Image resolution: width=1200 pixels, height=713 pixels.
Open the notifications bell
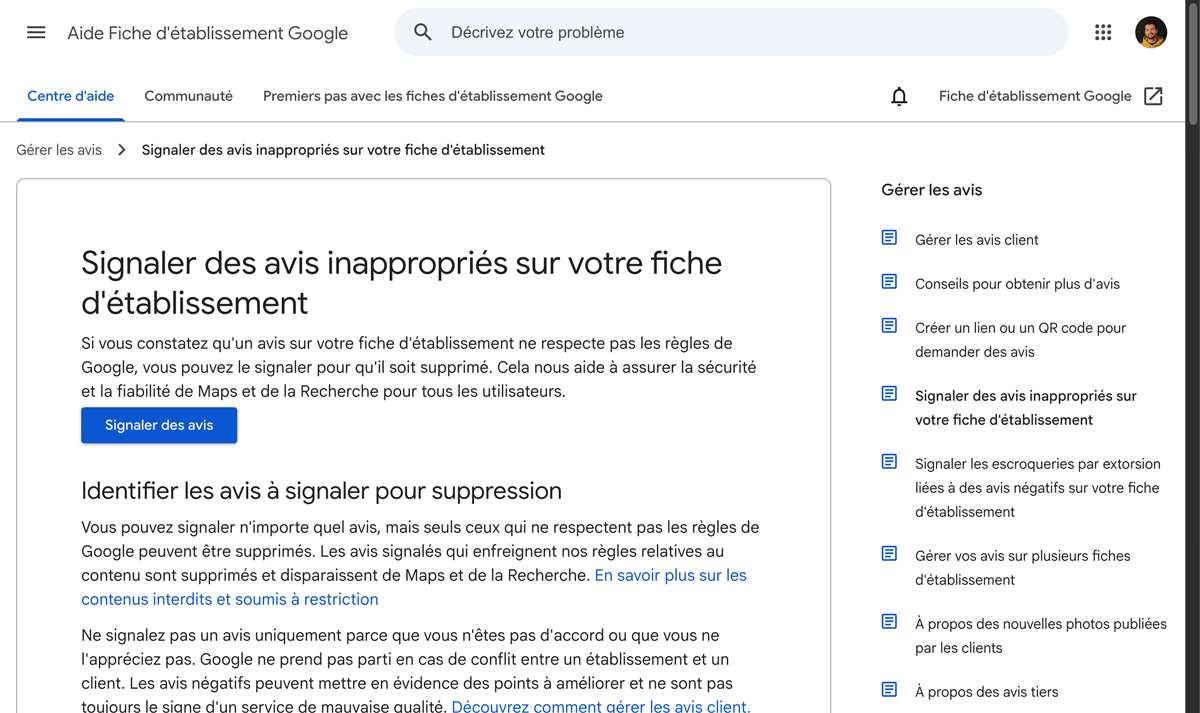[899, 96]
